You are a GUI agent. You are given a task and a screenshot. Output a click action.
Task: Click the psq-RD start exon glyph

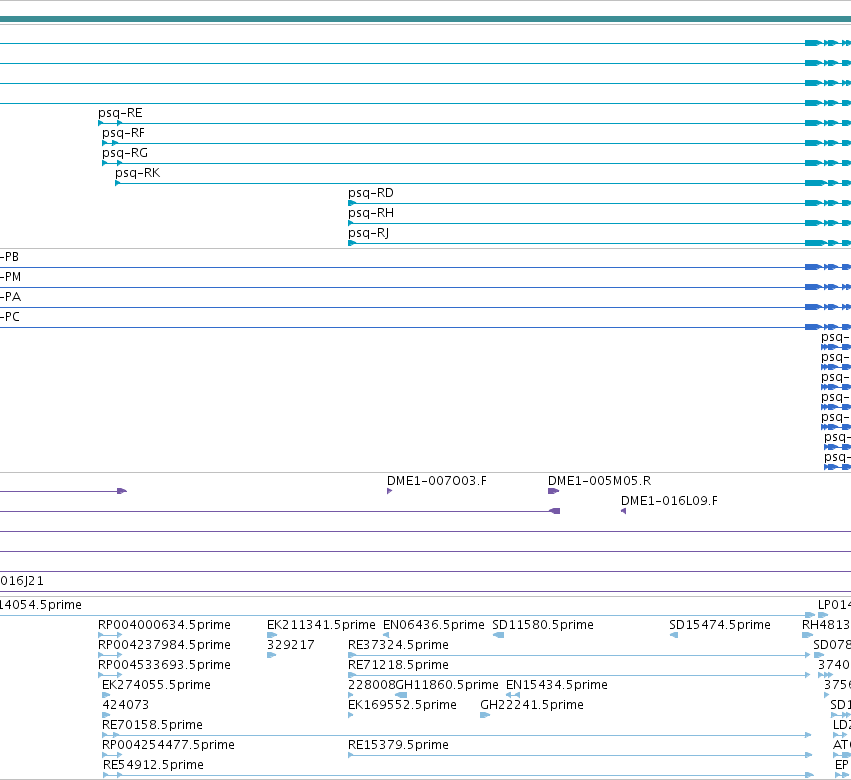352,203
